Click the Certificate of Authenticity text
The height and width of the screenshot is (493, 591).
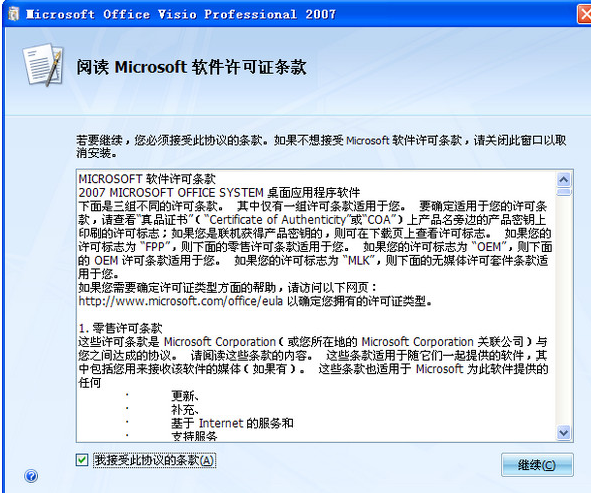pyautogui.click(x=277, y=220)
